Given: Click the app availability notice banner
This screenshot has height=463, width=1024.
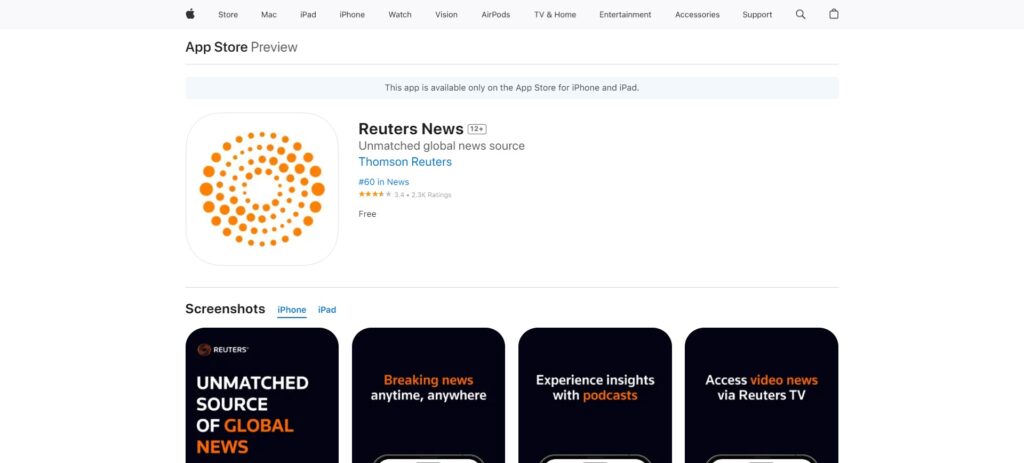Looking at the screenshot, I should pyautogui.click(x=512, y=88).
